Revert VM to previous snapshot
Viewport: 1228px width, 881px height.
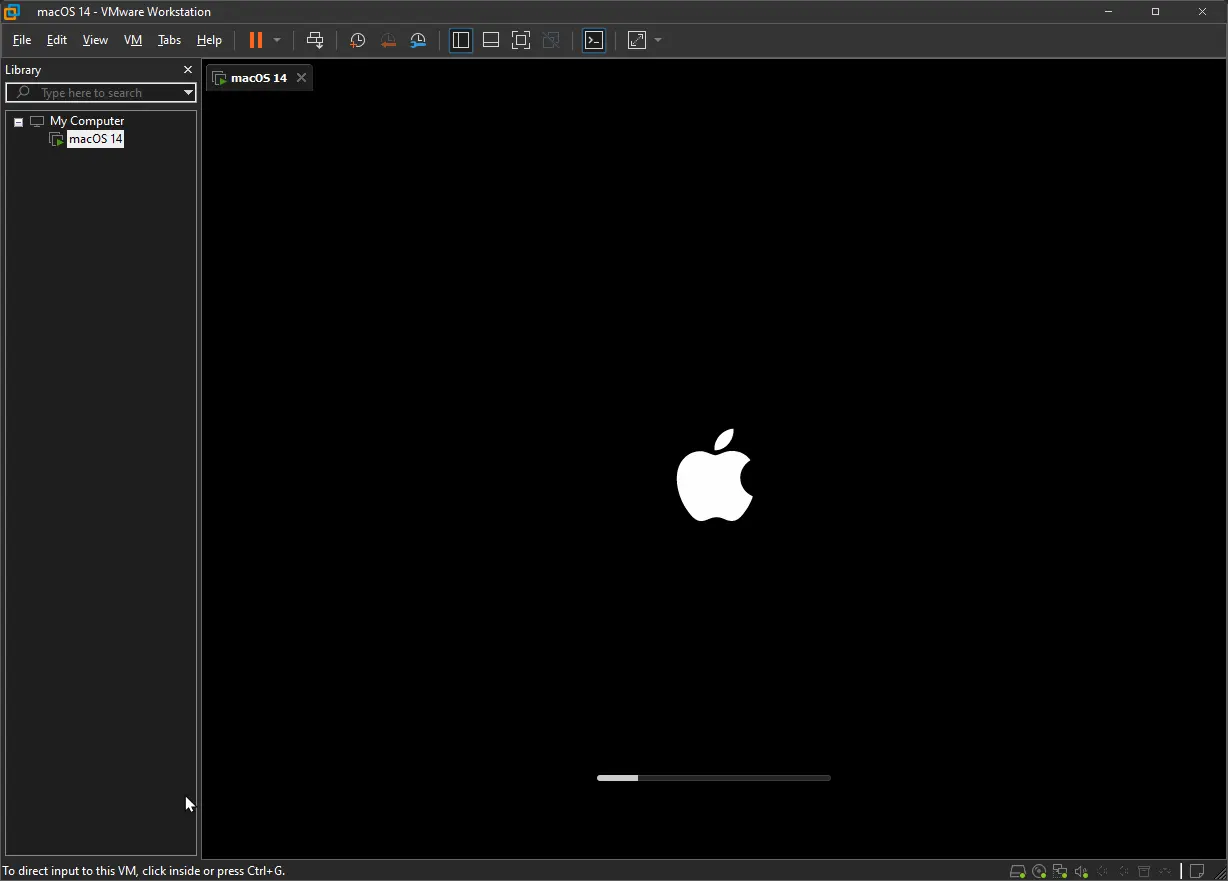[x=388, y=40]
